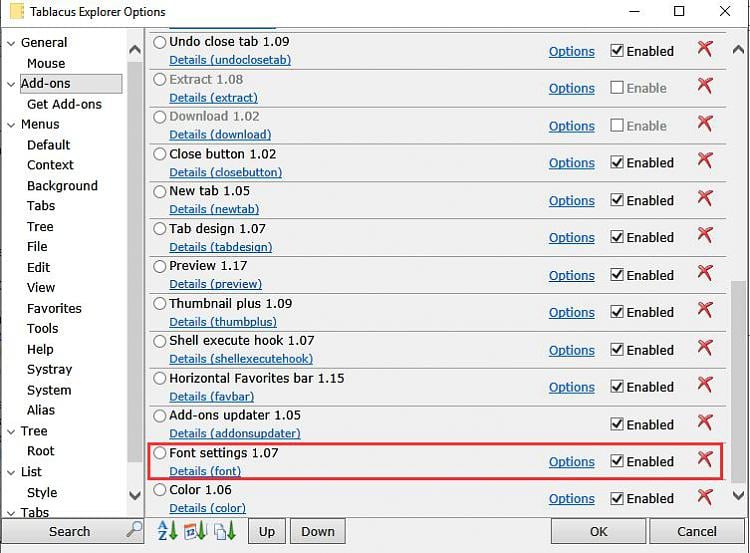Screen dimensions: 750x553
Task: Check Enable for Download add-on
Action: [x=617, y=125]
